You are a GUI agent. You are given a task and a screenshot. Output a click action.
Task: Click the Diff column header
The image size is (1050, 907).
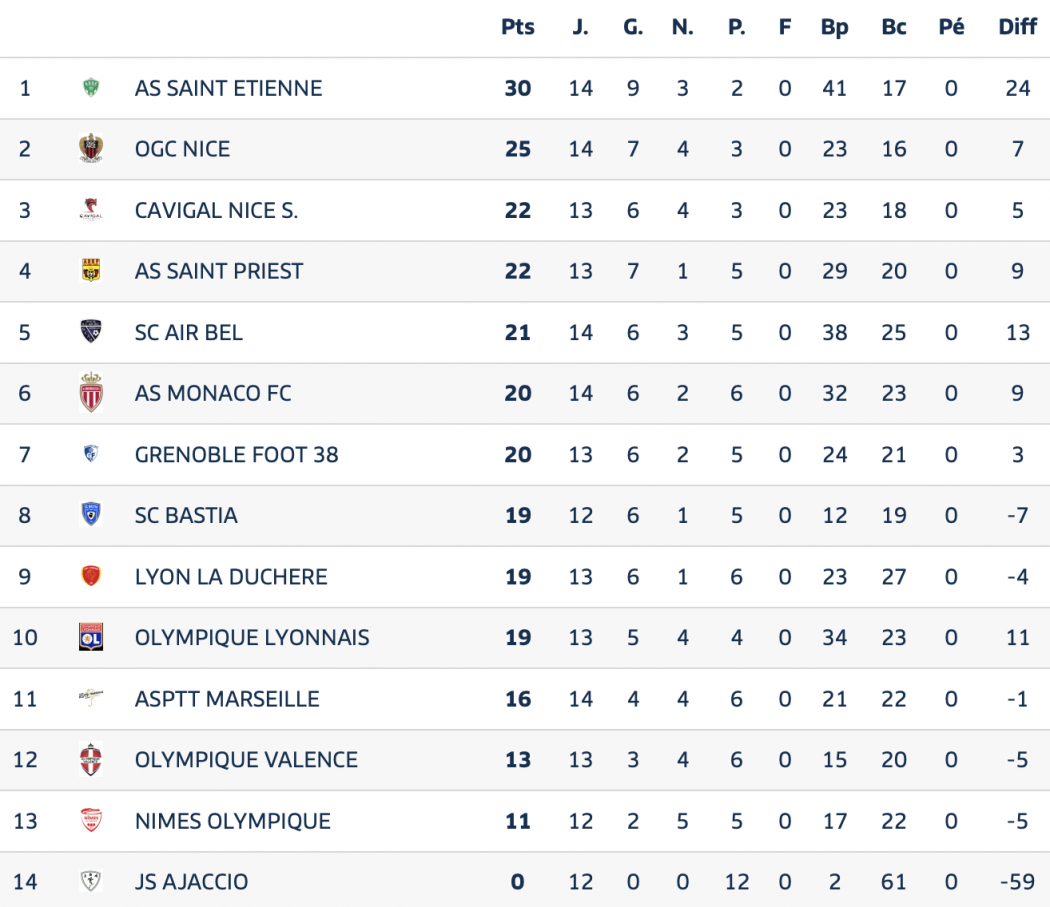[1017, 27]
